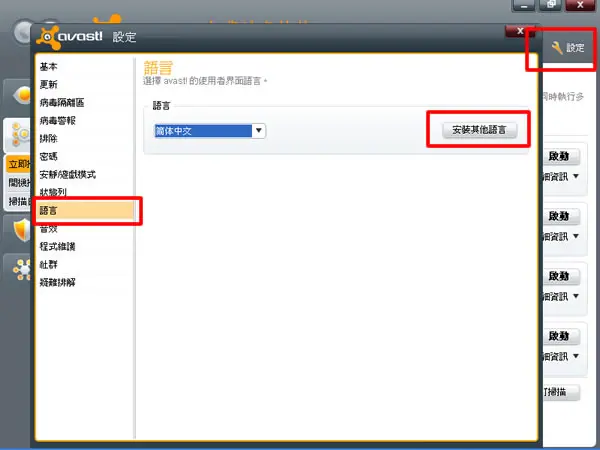Click the scan gears icon in left sidebar
Screen dimensions: 600x450
[20, 134]
